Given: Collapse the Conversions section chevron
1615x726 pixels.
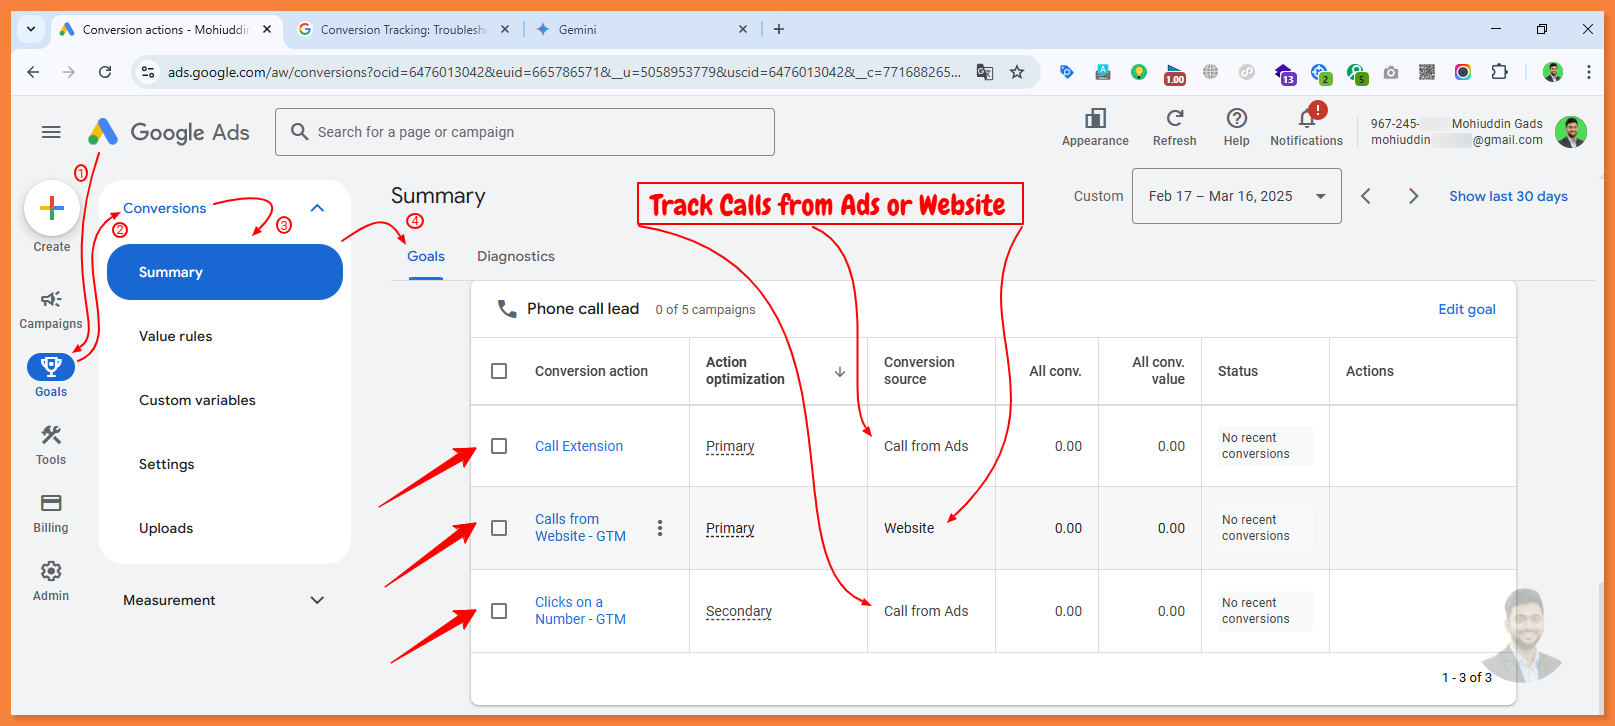Looking at the screenshot, I should (317, 208).
